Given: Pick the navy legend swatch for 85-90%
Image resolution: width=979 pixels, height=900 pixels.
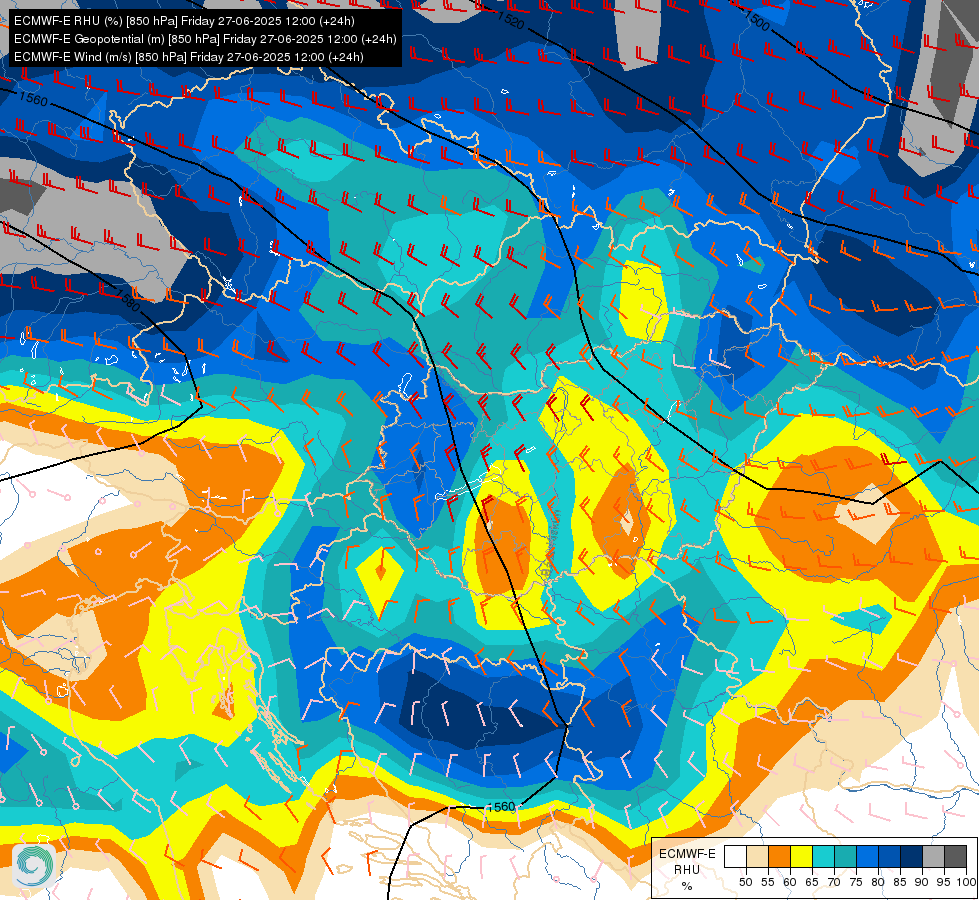Looking at the screenshot, I should click(912, 856).
